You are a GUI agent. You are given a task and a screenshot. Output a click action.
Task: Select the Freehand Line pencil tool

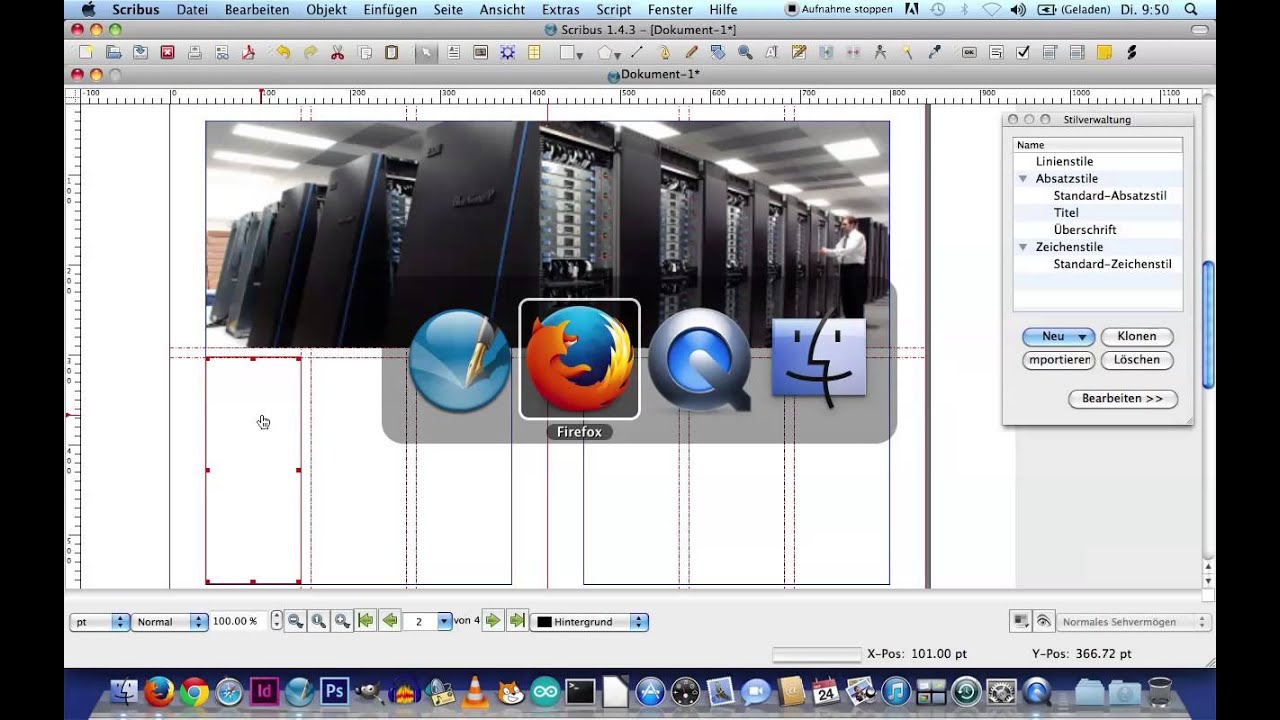click(x=691, y=52)
